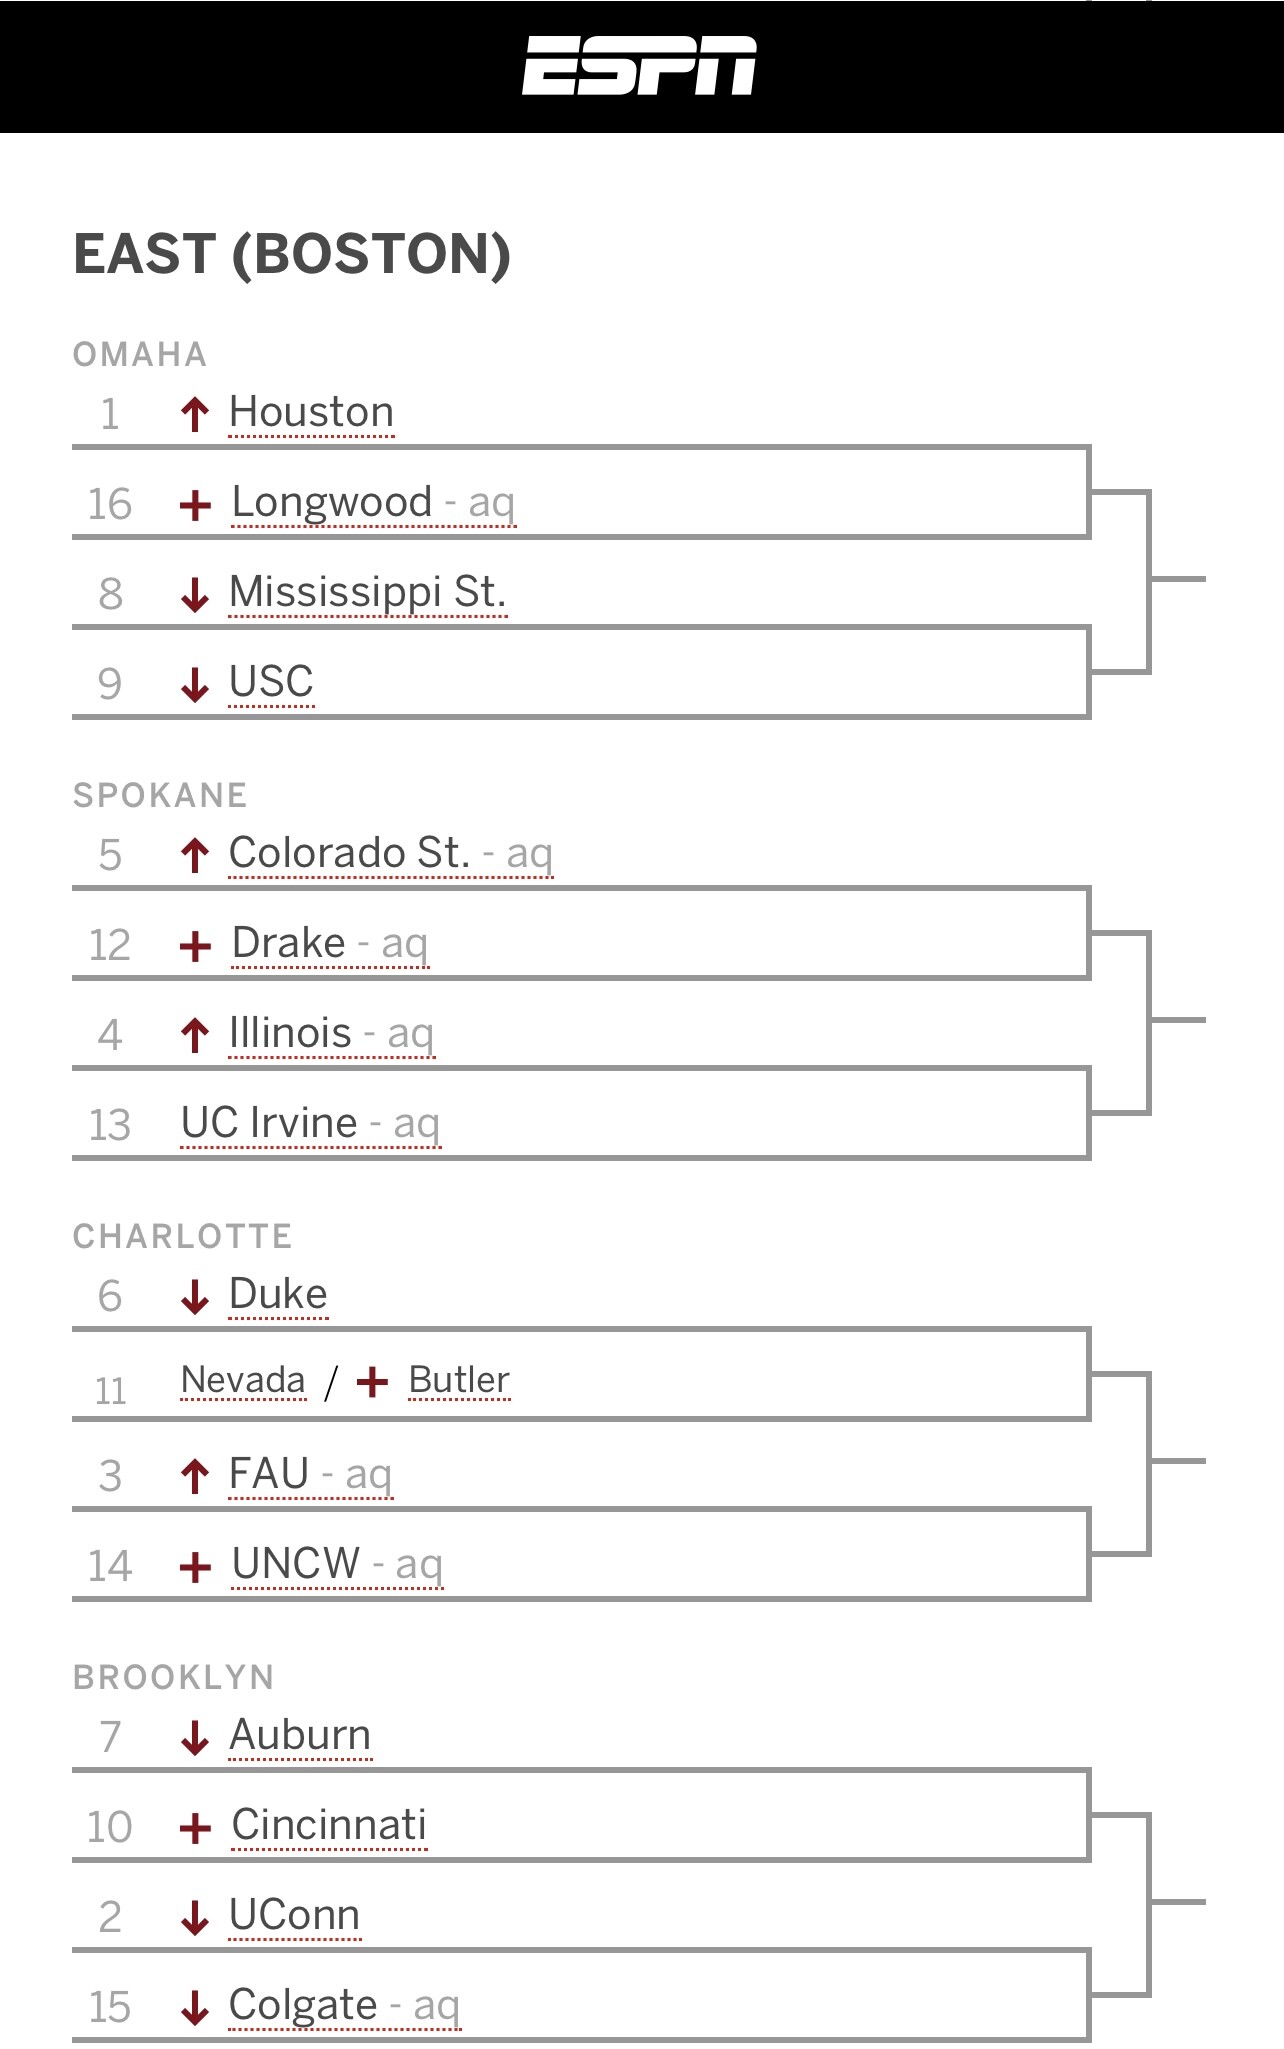Image resolution: width=1284 pixels, height=2049 pixels.
Task: Click the plus icon before Butler
Action: [x=372, y=1382]
